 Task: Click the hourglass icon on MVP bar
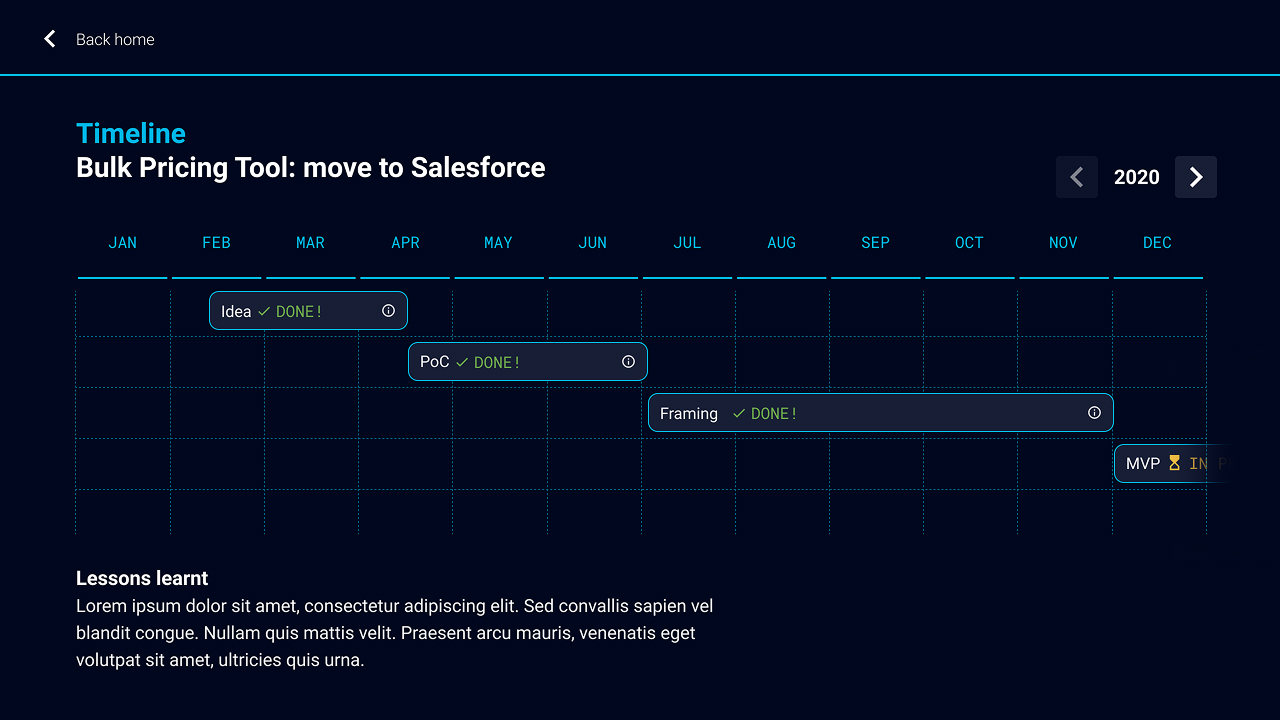pos(1174,464)
